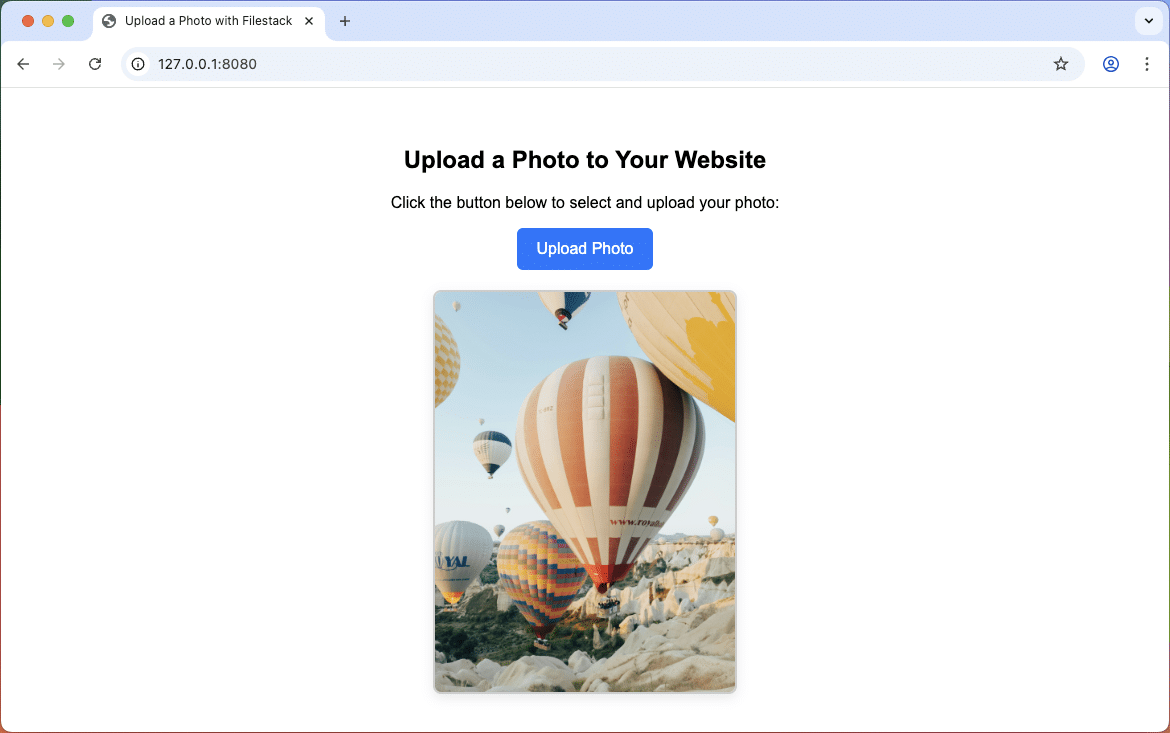
Task: Open a new tab with the plus button
Action: pyautogui.click(x=345, y=21)
